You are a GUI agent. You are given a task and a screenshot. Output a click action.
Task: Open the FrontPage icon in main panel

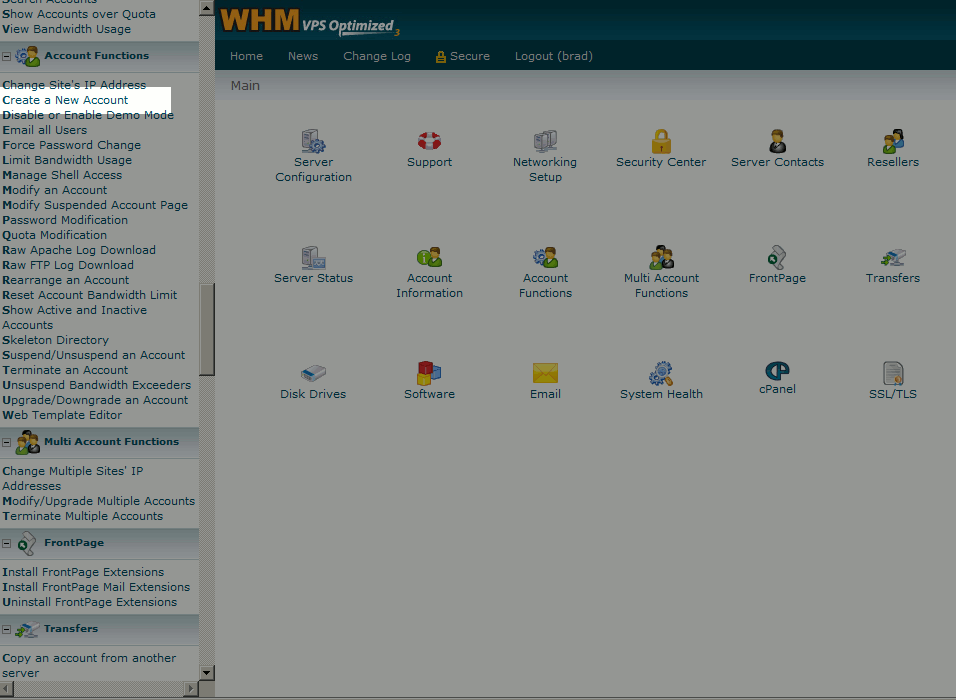pyautogui.click(x=777, y=257)
